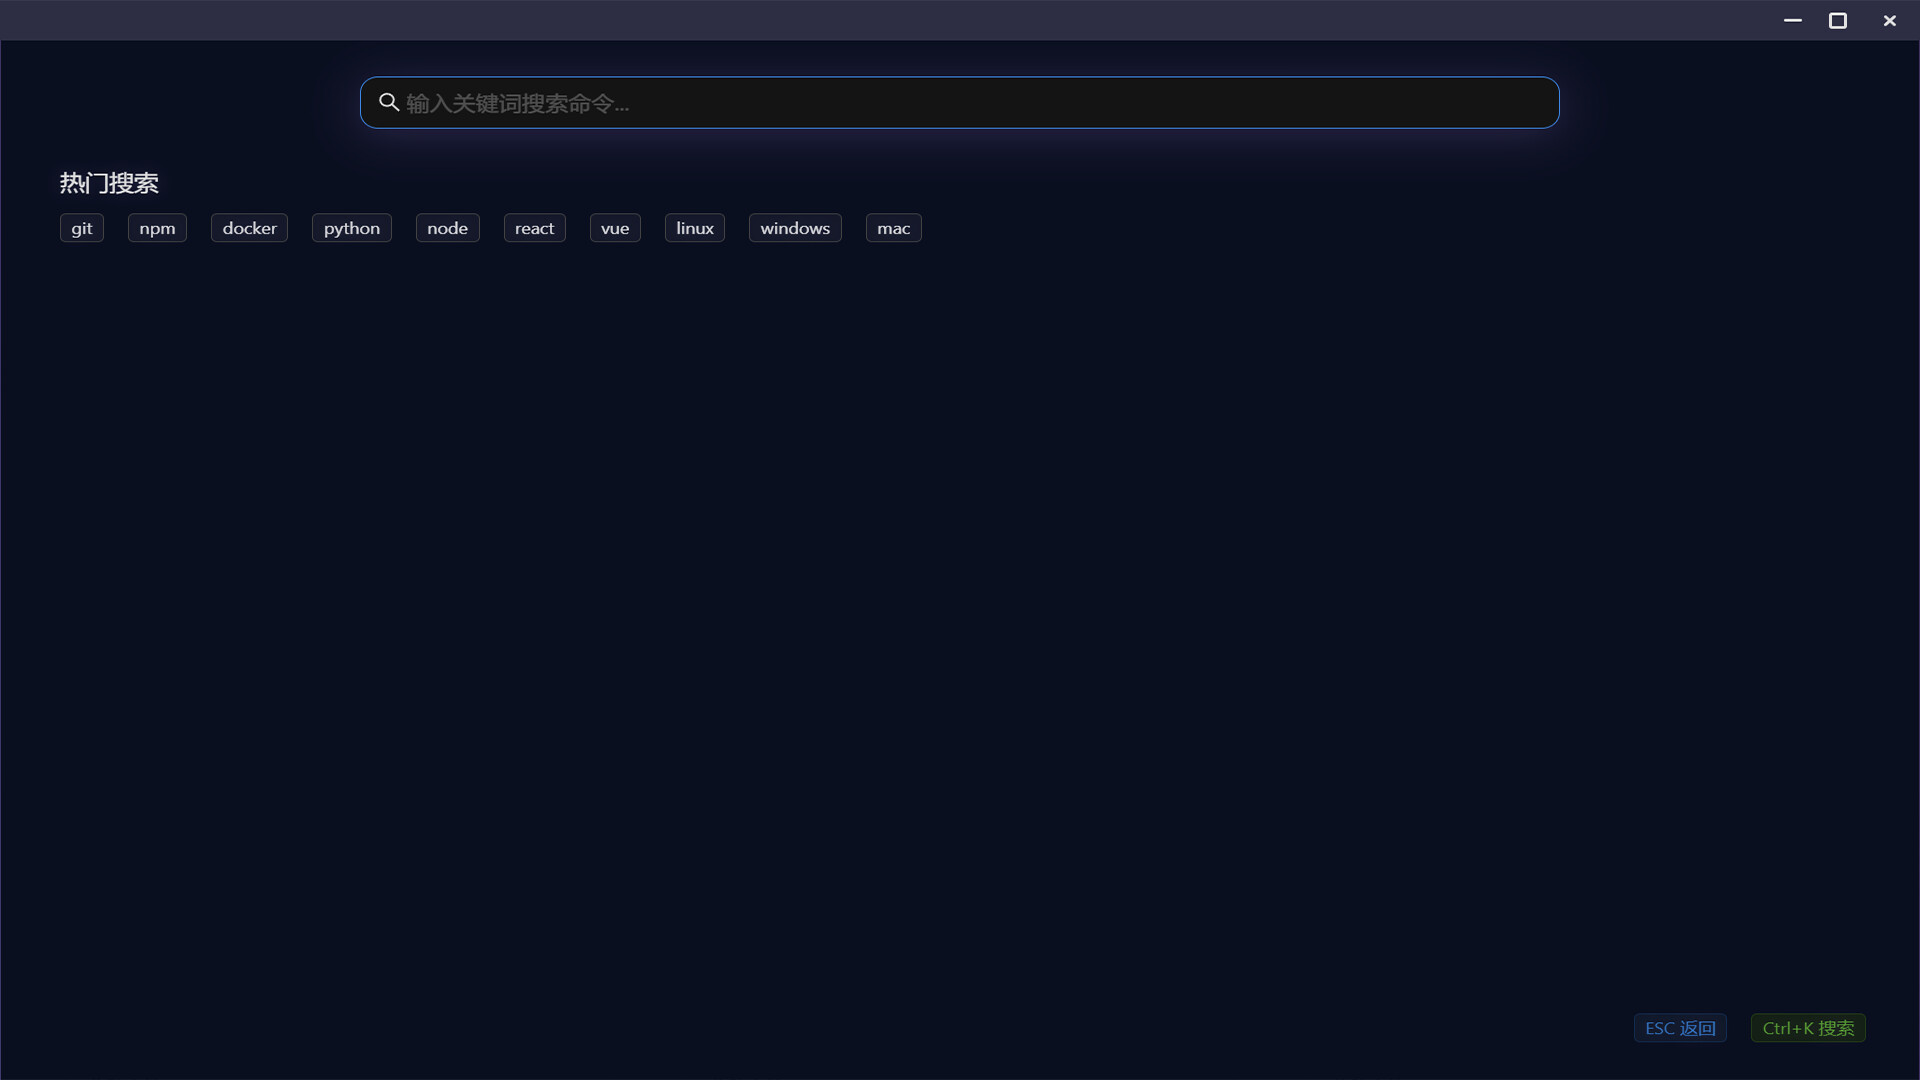Viewport: 1920px width, 1080px height.
Task: Click the "ESC 返回" shortcut button
Action: (x=1679, y=1027)
